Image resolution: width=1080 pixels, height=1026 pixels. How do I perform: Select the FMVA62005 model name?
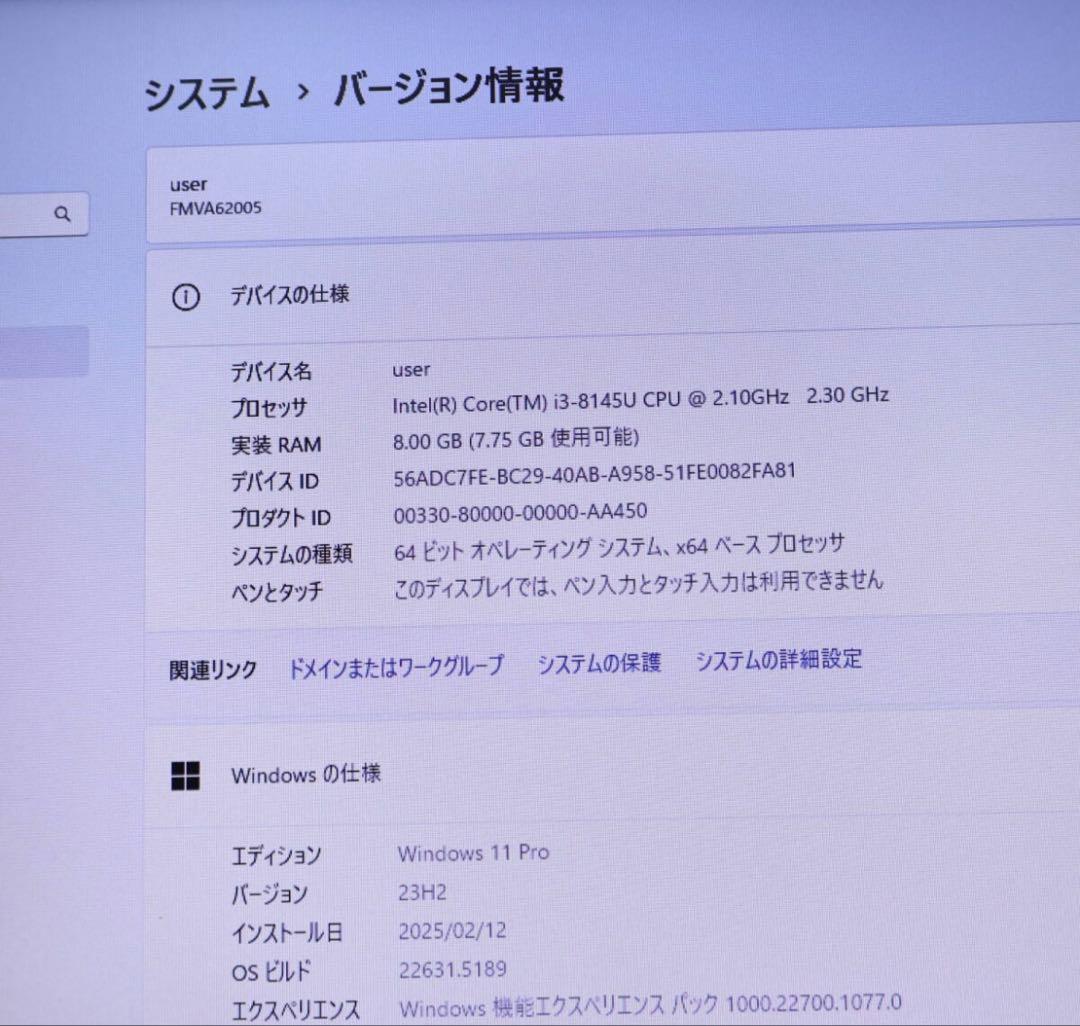(x=216, y=208)
